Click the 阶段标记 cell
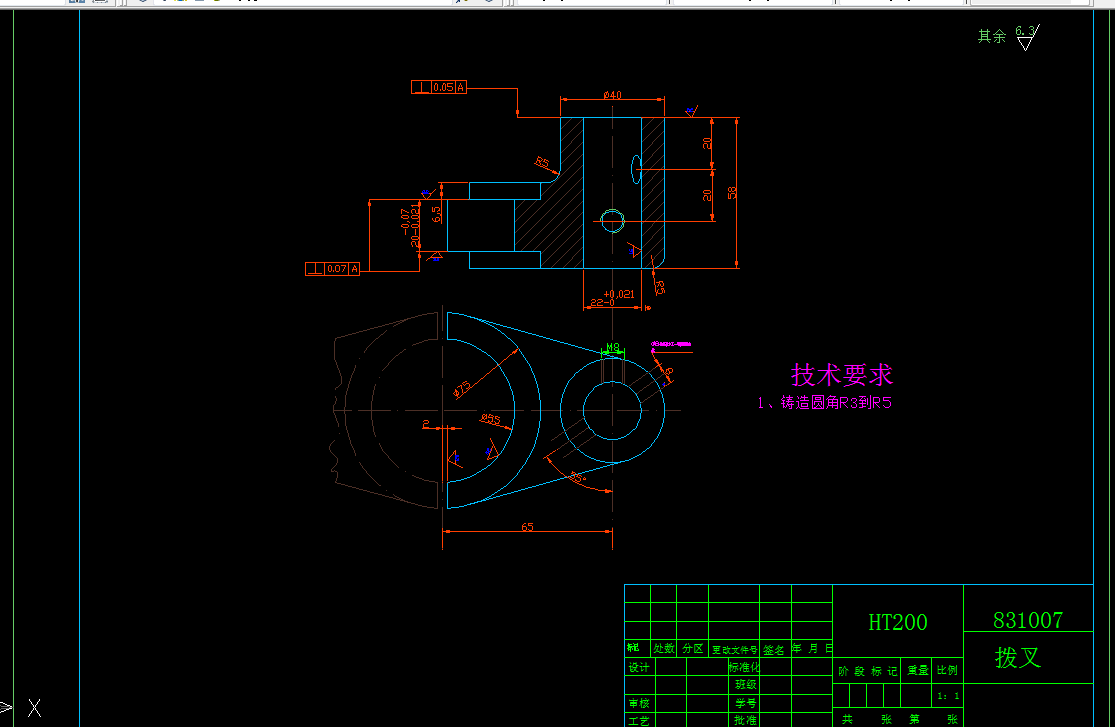The width and height of the screenshot is (1115, 727). point(867,671)
